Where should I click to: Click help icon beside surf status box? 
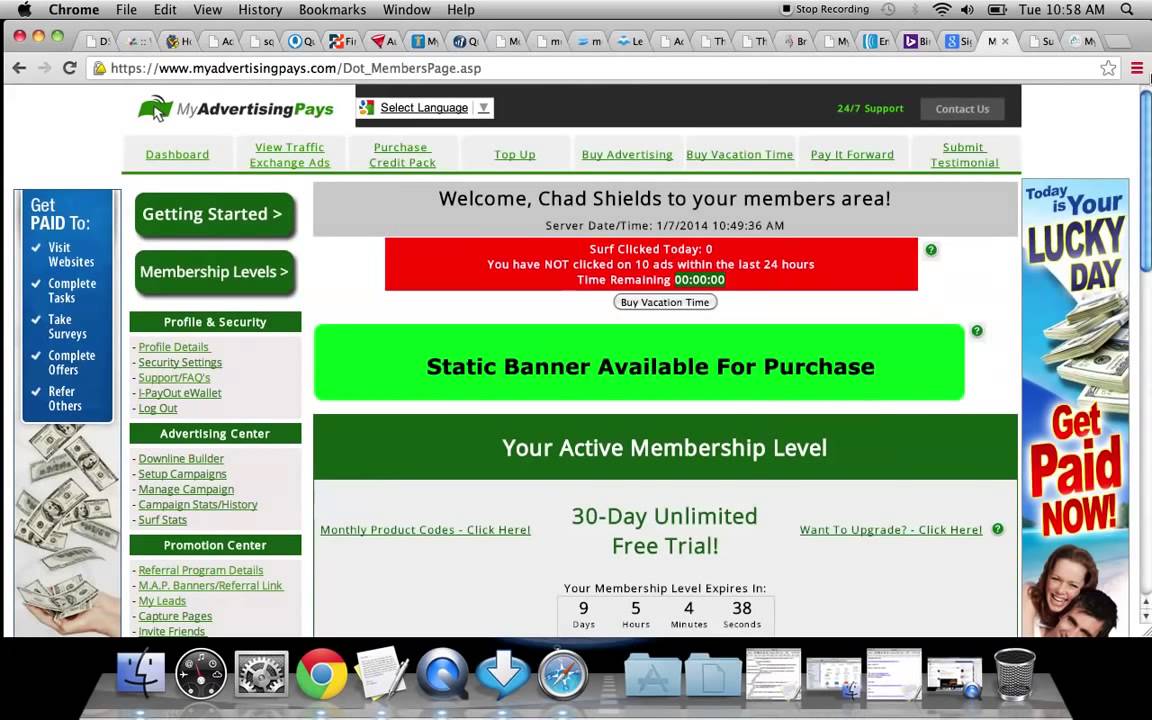tap(931, 250)
